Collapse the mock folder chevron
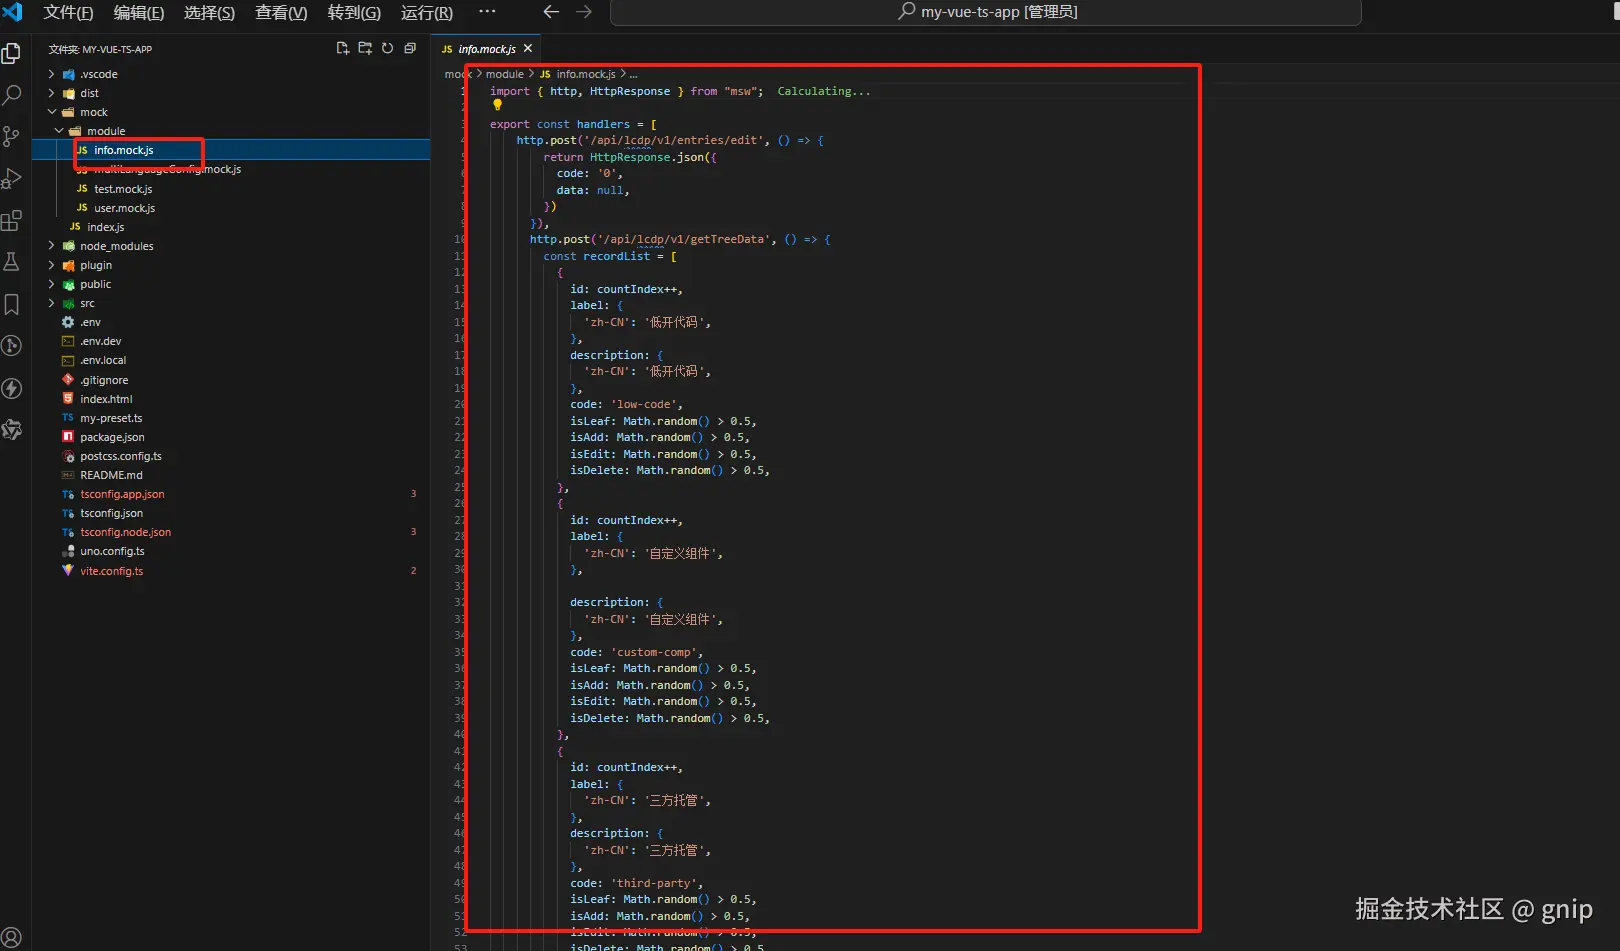Viewport: 1620px width, 951px height. click(51, 112)
